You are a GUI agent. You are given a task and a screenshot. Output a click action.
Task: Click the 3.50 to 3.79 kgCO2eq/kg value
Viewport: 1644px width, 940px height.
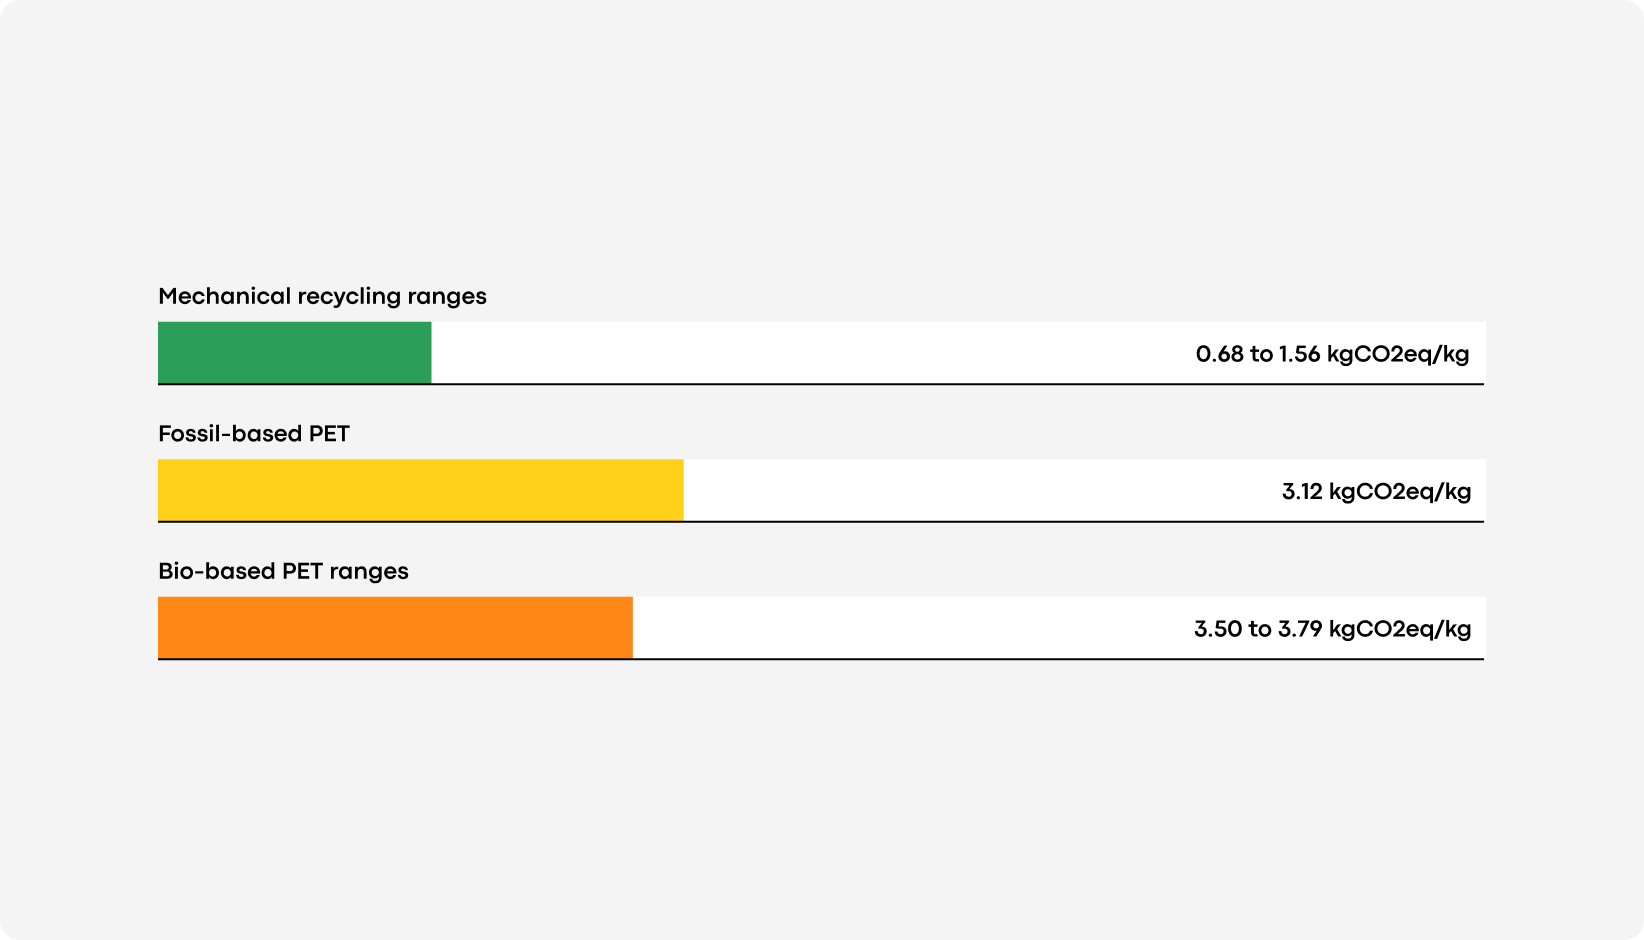(x=1332, y=629)
